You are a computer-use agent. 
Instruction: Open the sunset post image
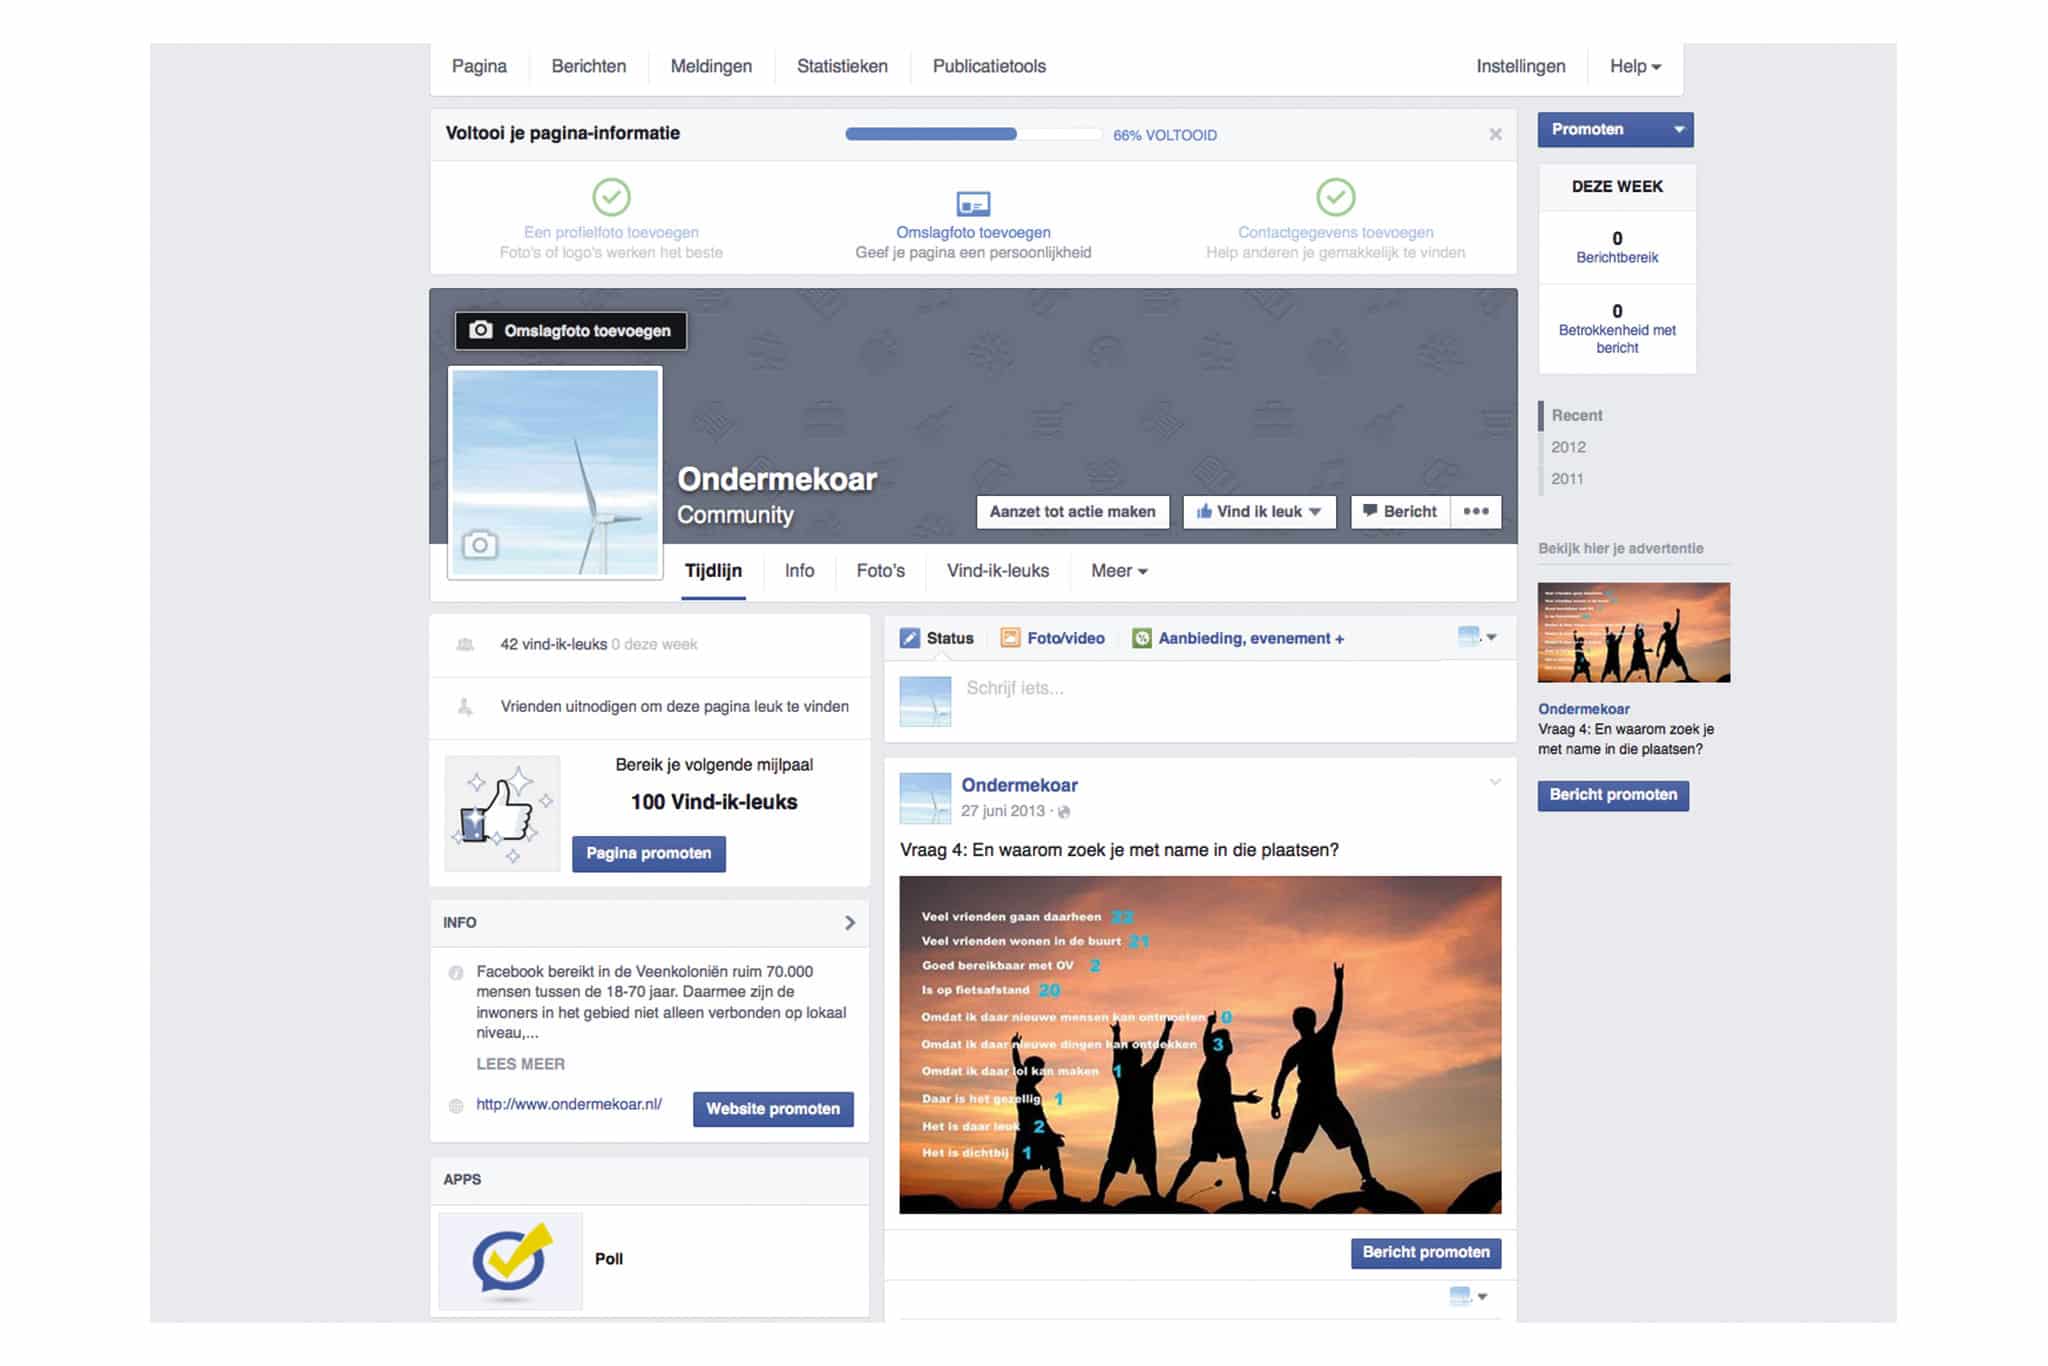point(1200,1045)
